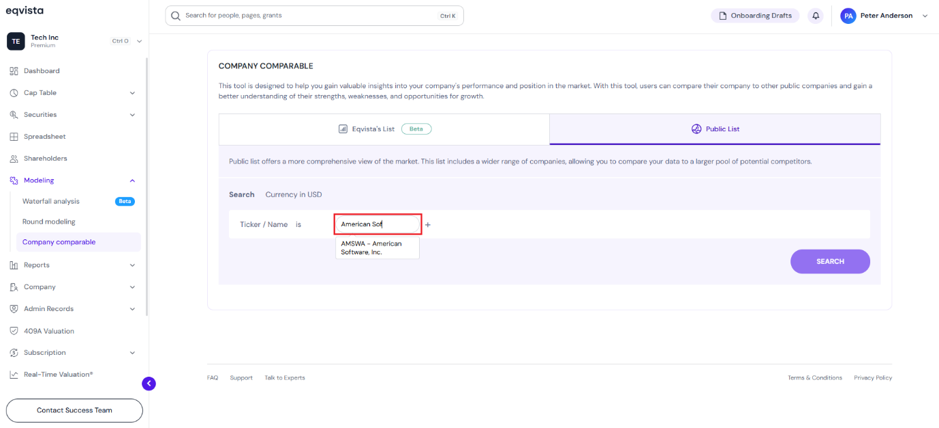Open the Shareholders page
The image size is (939, 428).
[46, 159]
